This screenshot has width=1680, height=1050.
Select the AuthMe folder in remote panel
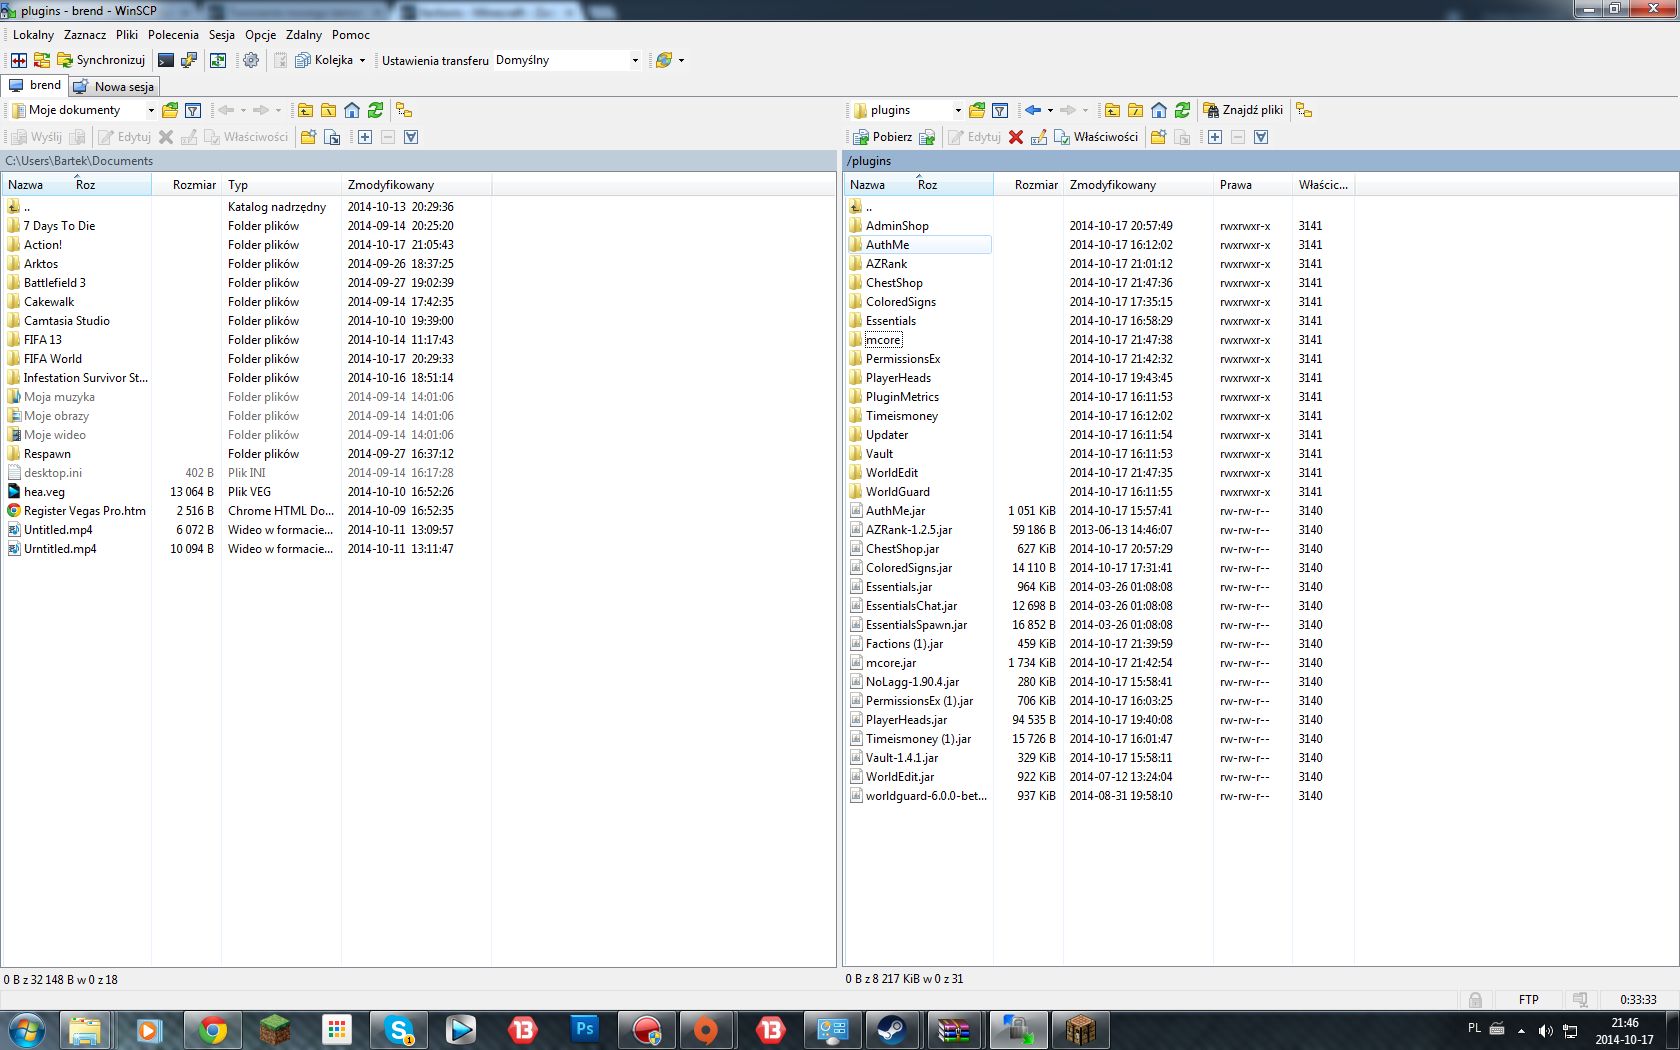coord(919,245)
